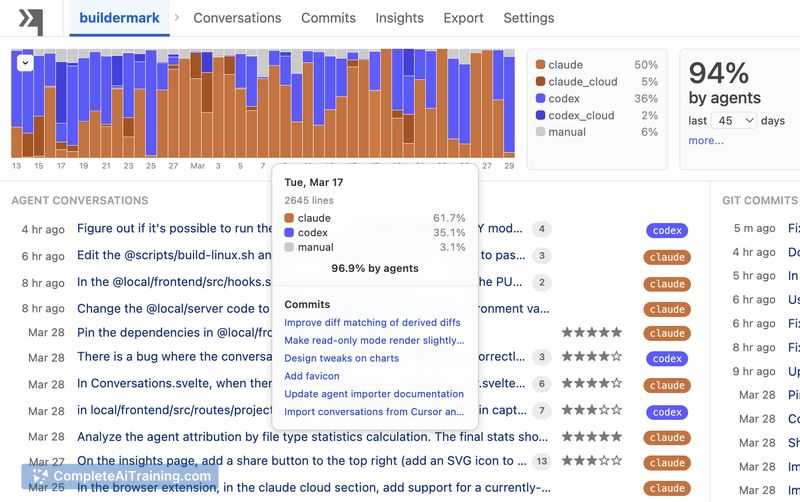This screenshot has height=502, width=800.
Task: Switch to the Commits tab
Action: [328, 18]
